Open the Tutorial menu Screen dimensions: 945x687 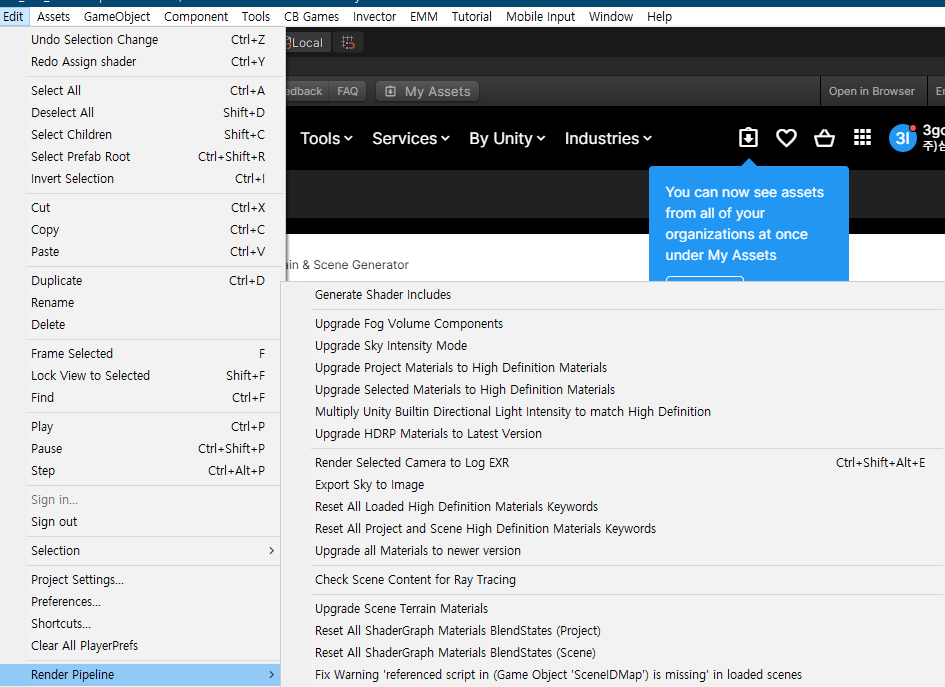[x=471, y=17]
